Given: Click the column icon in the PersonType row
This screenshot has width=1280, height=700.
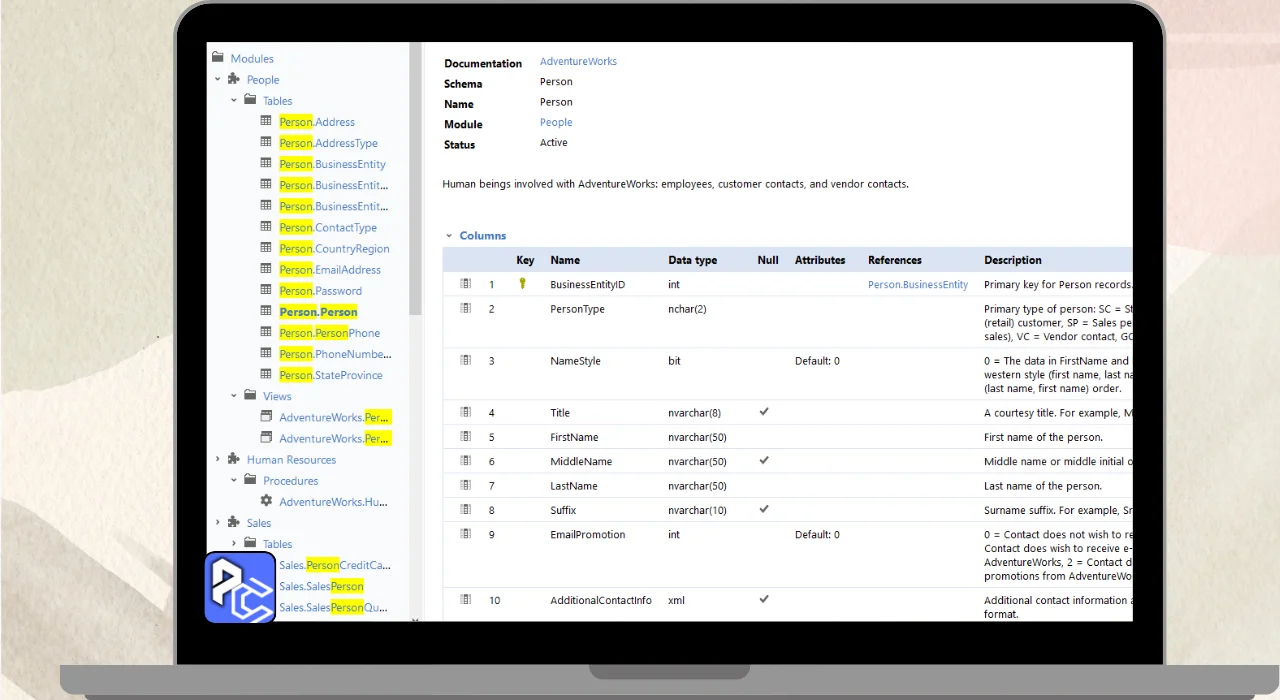Looking at the screenshot, I should point(465,308).
